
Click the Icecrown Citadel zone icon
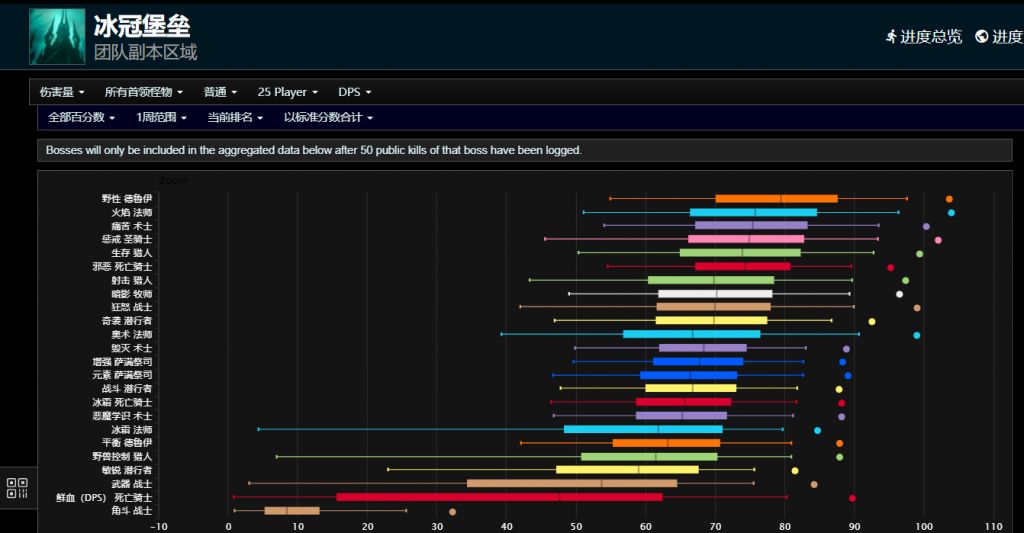pos(57,37)
